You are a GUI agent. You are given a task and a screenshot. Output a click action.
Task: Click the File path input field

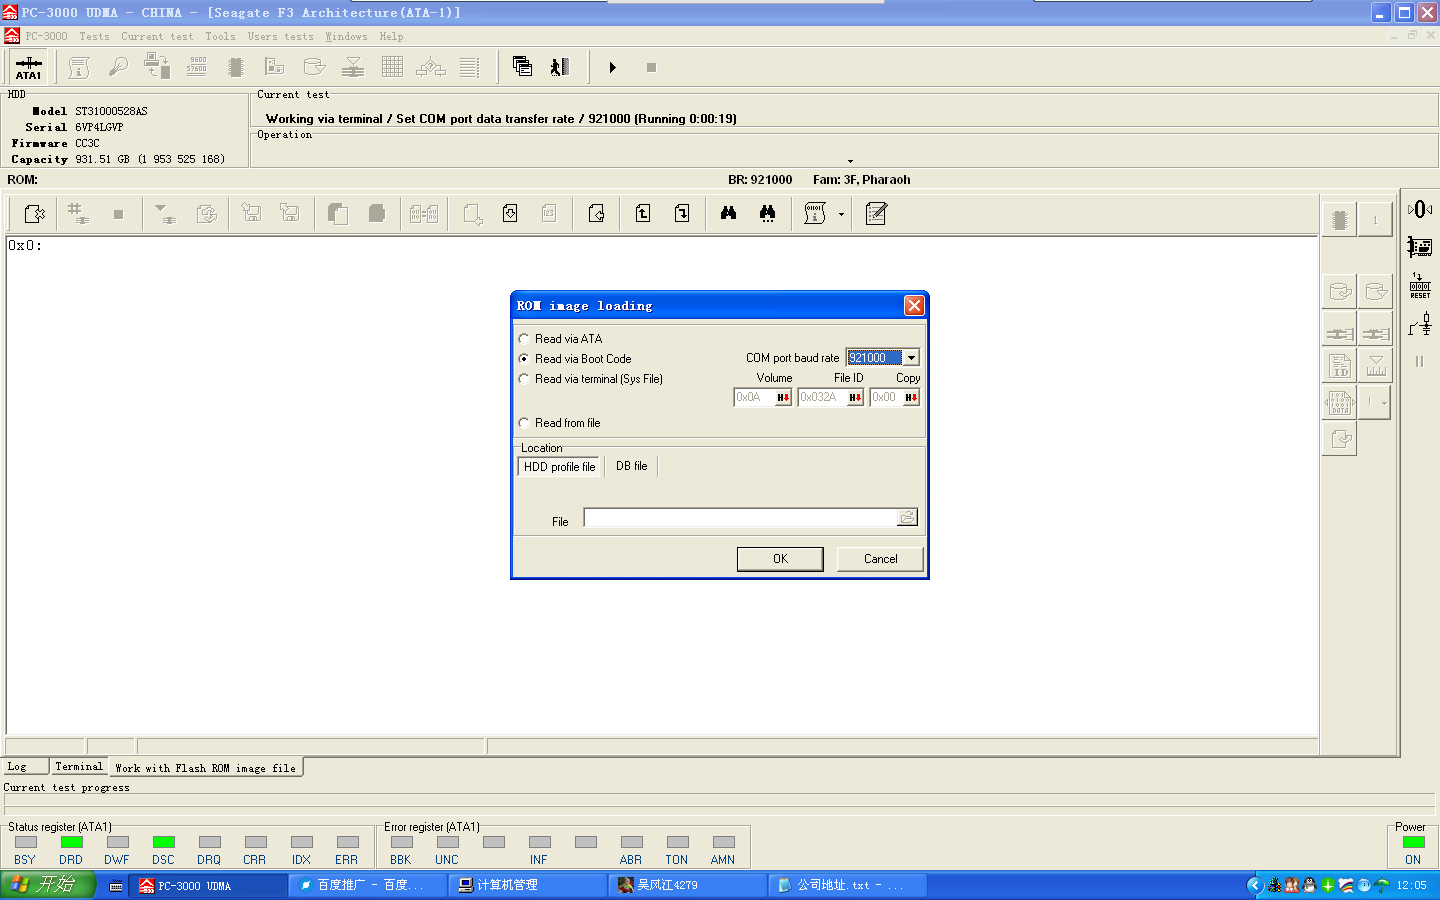coord(741,518)
